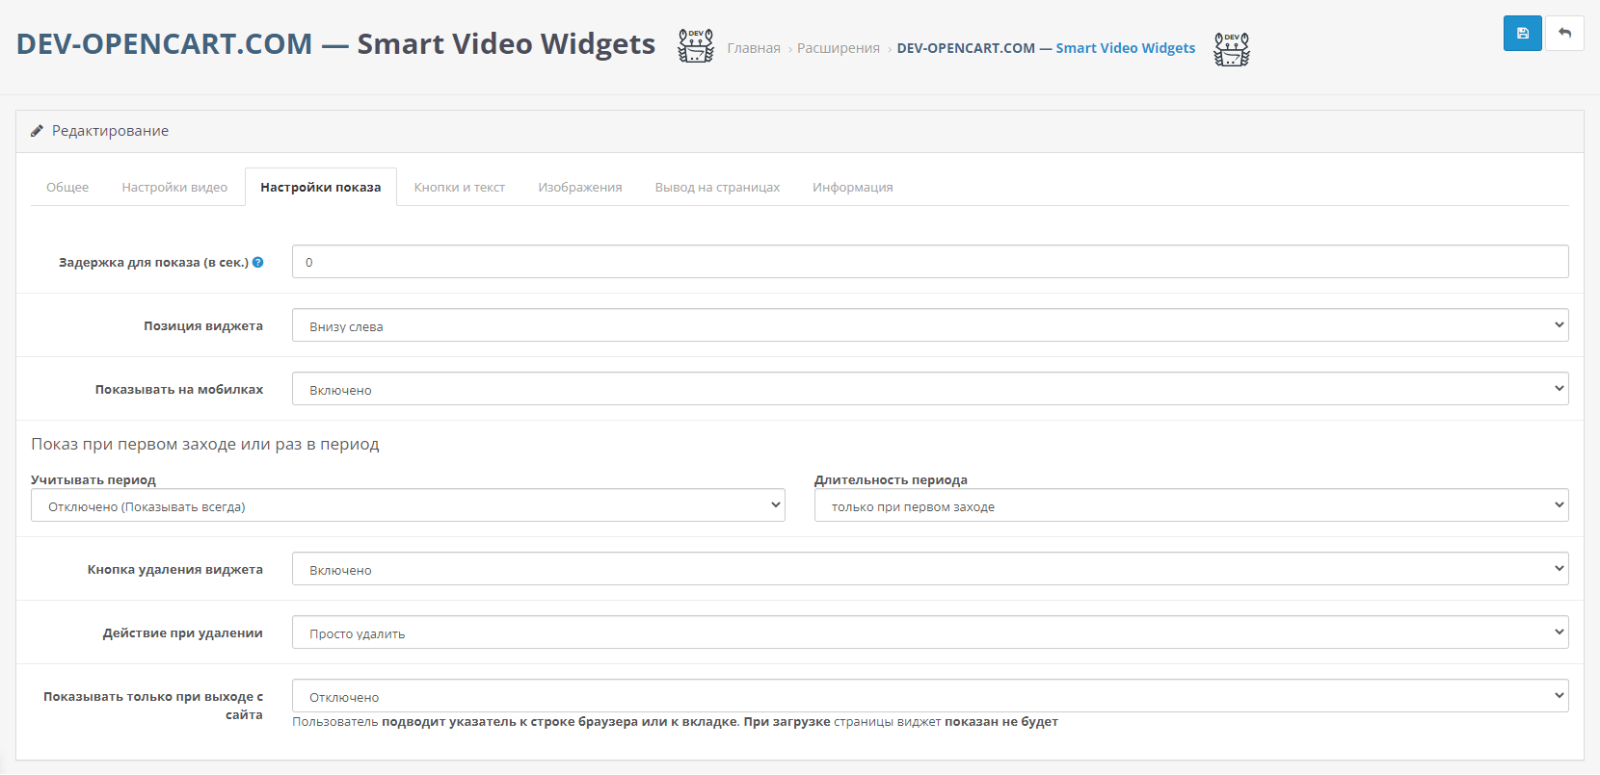Select the Настройки показа tab
This screenshot has width=1600, height=775.
point(321,187)
